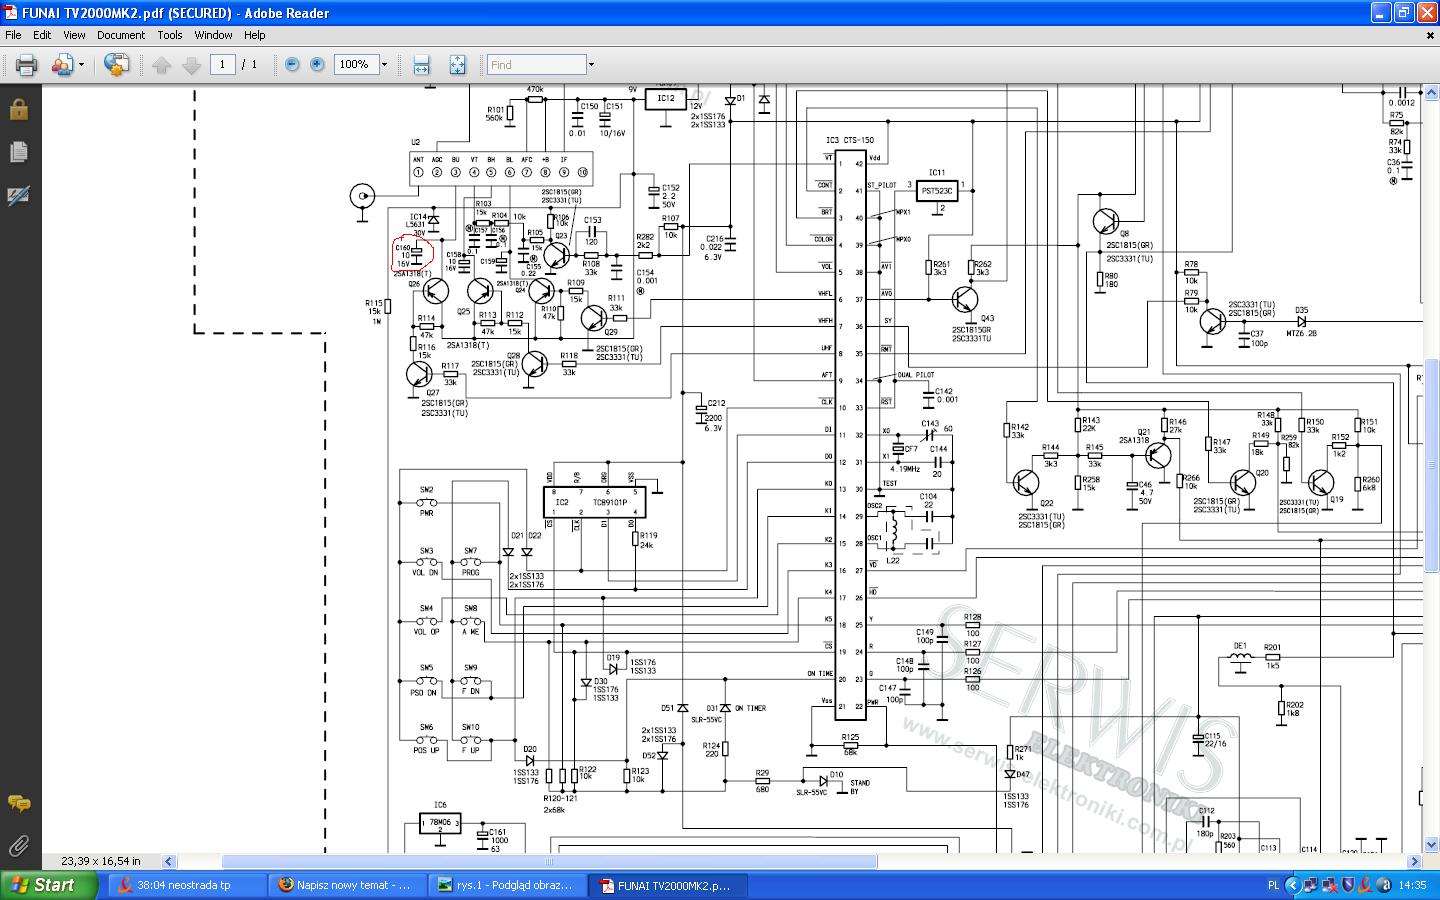Select the page number field

[x=222, y=65]
